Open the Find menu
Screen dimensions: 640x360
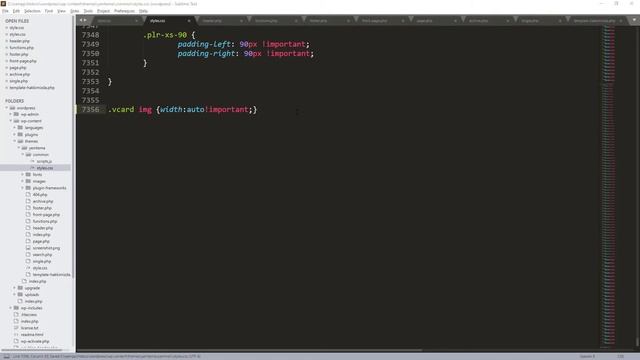point(49,11)
